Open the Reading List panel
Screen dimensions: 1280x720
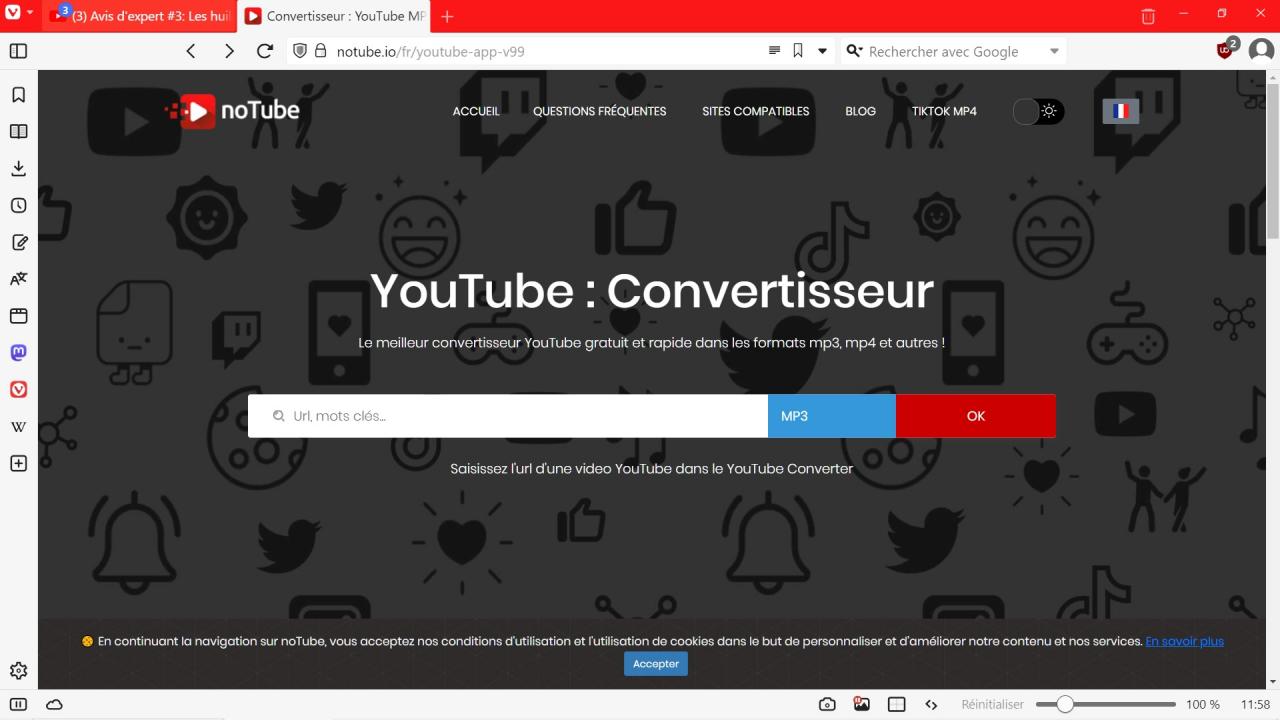pos(18,132)
